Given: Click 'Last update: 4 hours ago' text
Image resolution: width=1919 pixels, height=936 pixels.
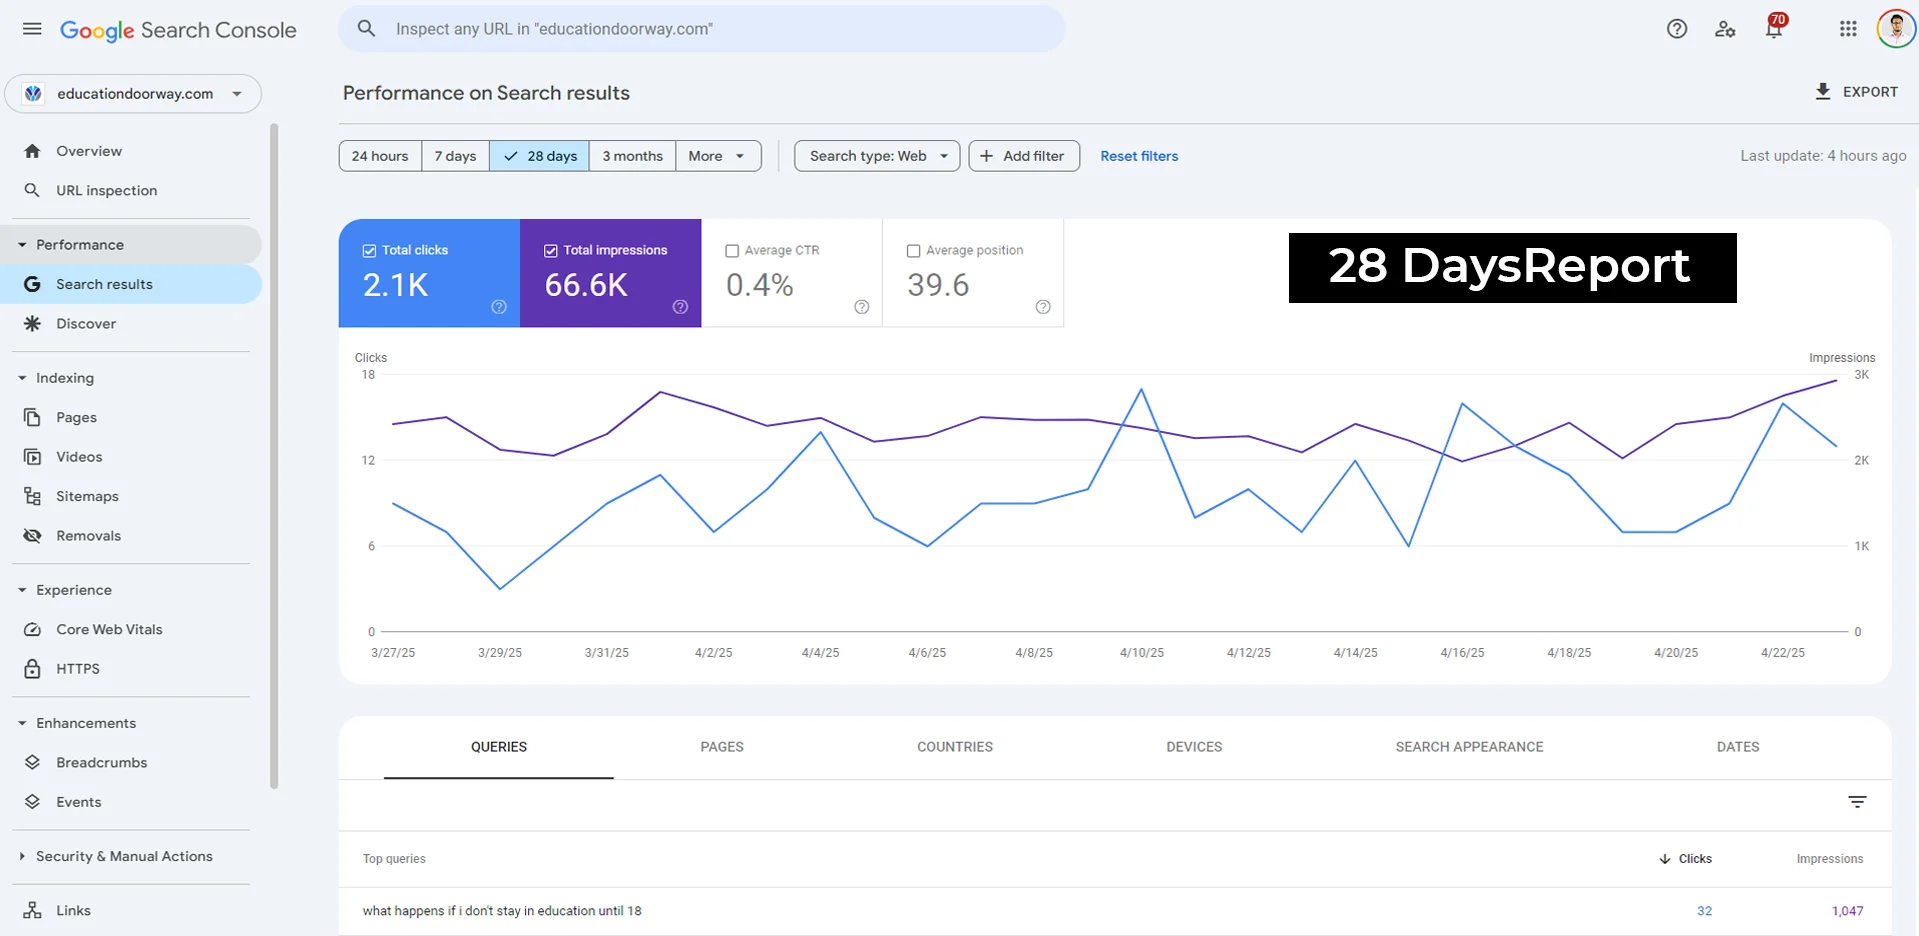Looking at the screenshot, I should coord(1823,156).
